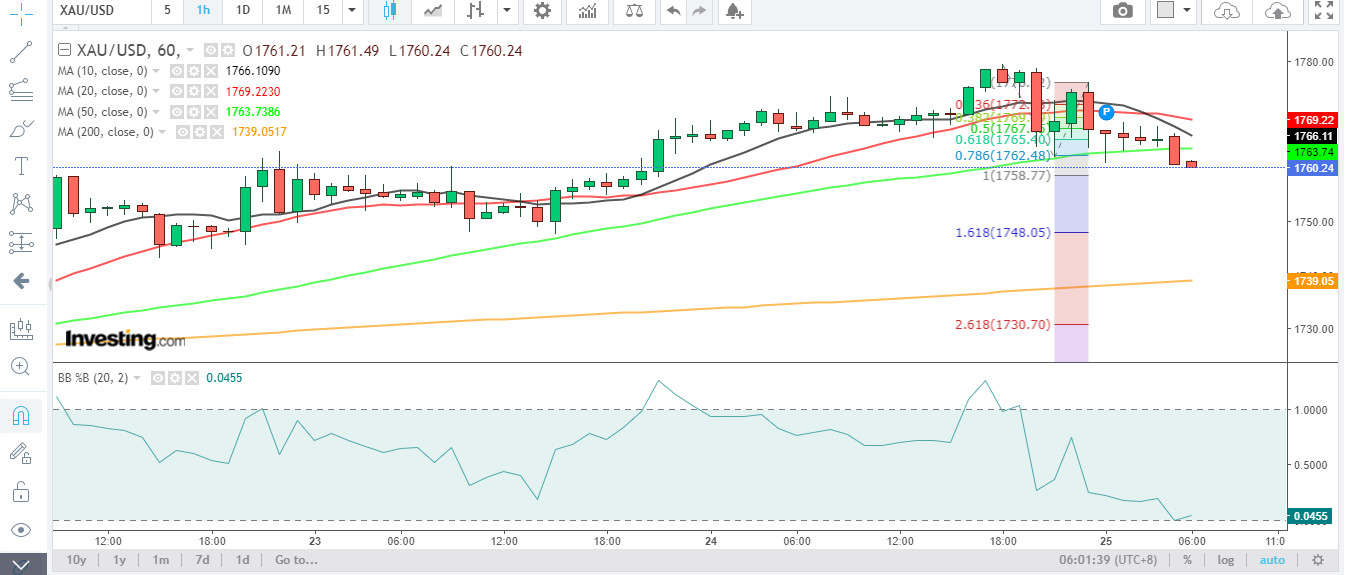The width and height of the screenshot is (1361, 575).
Task: Take a chart snapshot with the camera icon
Action: pos(1123,11)
